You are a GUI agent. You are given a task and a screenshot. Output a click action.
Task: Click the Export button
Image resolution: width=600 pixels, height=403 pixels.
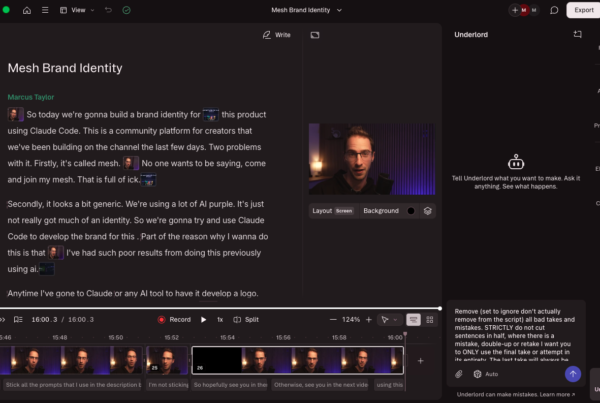pyautogui.click(x=583, y=10)
